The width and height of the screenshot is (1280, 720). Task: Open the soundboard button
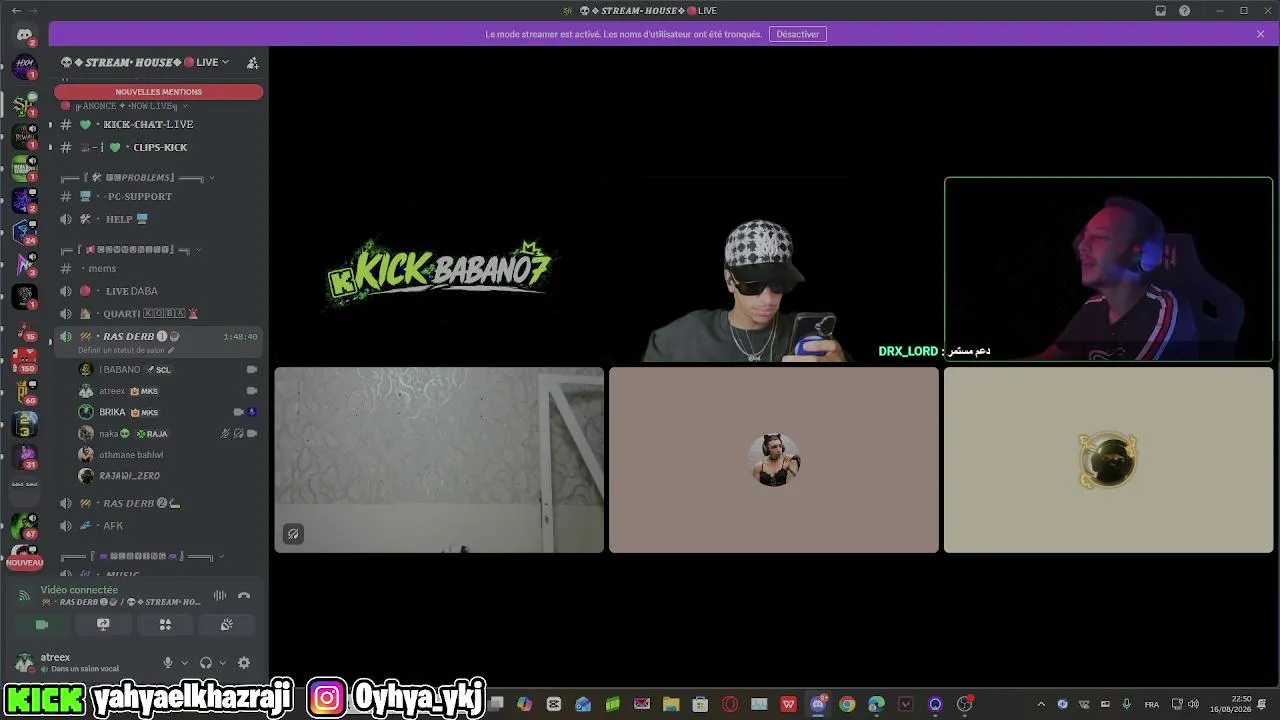[x=227, y=624]
